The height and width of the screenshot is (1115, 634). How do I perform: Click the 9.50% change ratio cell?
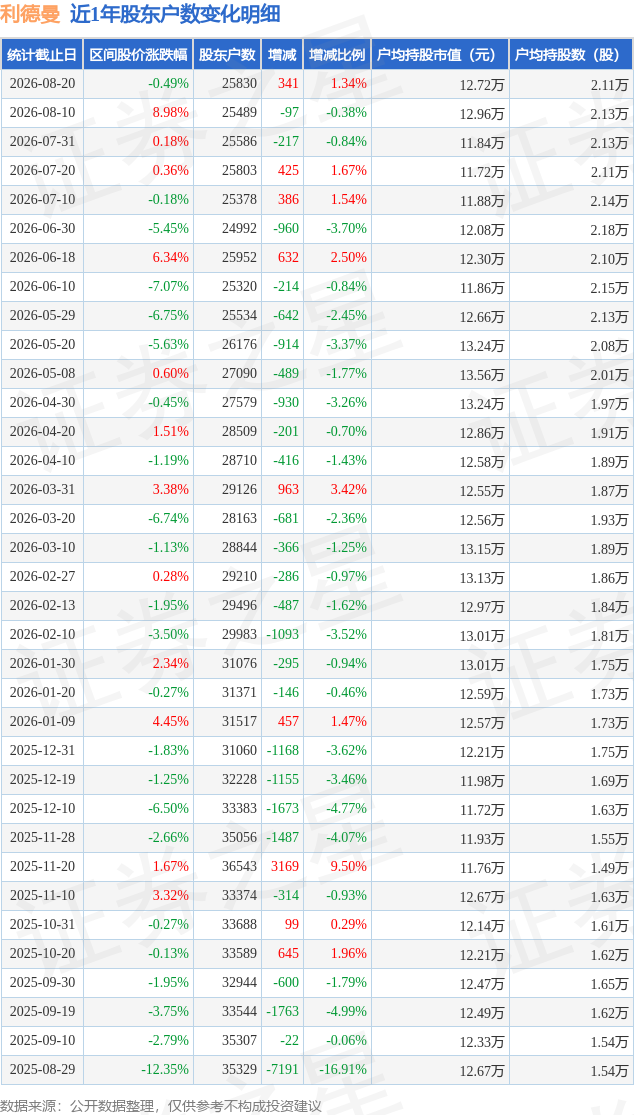tap(337, 866)
